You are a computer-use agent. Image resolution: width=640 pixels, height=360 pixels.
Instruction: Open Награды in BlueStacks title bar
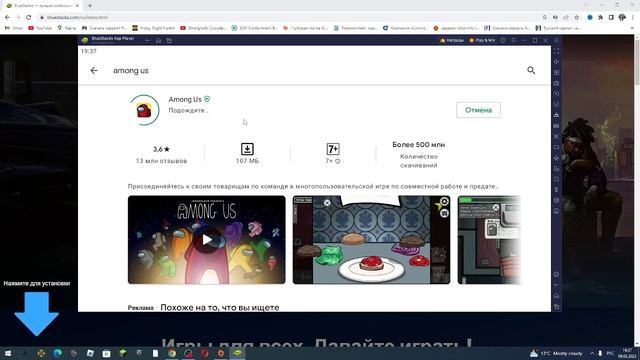452,40
